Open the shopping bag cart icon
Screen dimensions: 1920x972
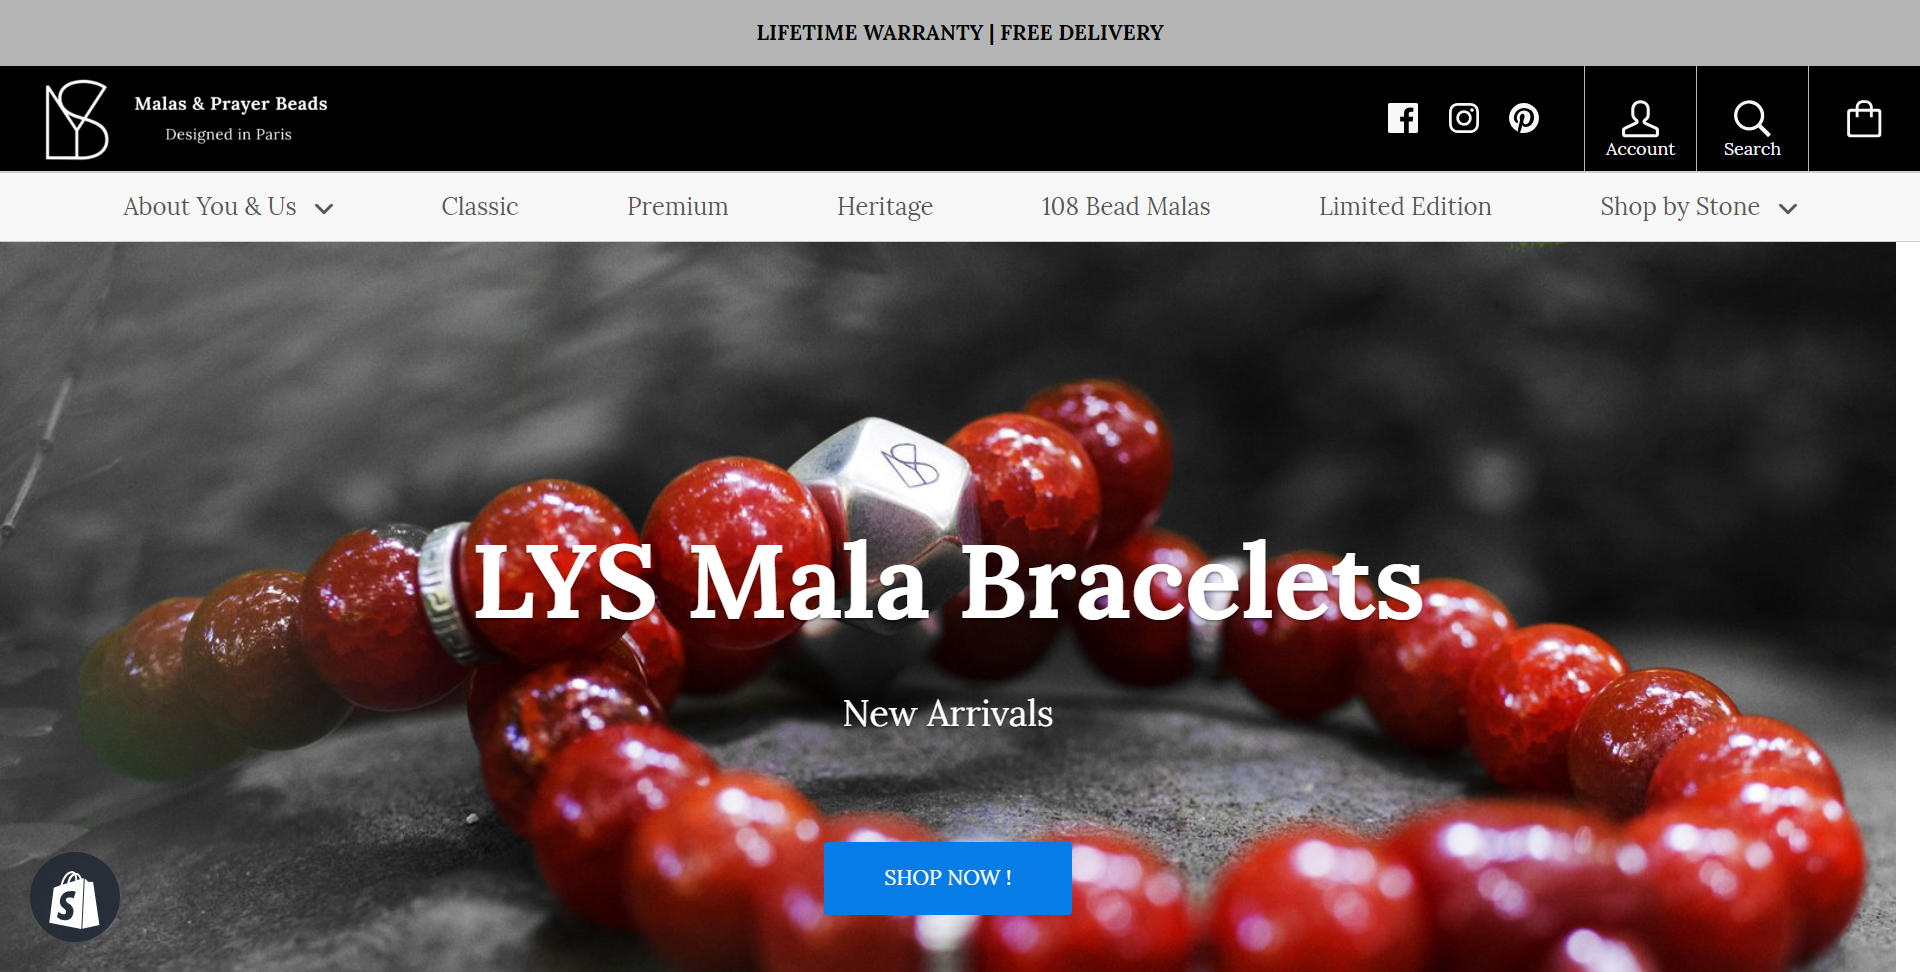pos(1864,119)
